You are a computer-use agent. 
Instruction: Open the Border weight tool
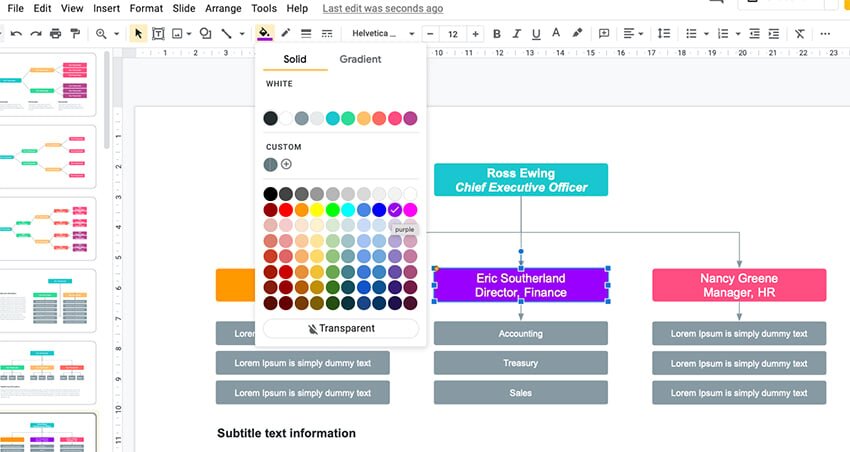pyautogui.click(x=306, y=34)
